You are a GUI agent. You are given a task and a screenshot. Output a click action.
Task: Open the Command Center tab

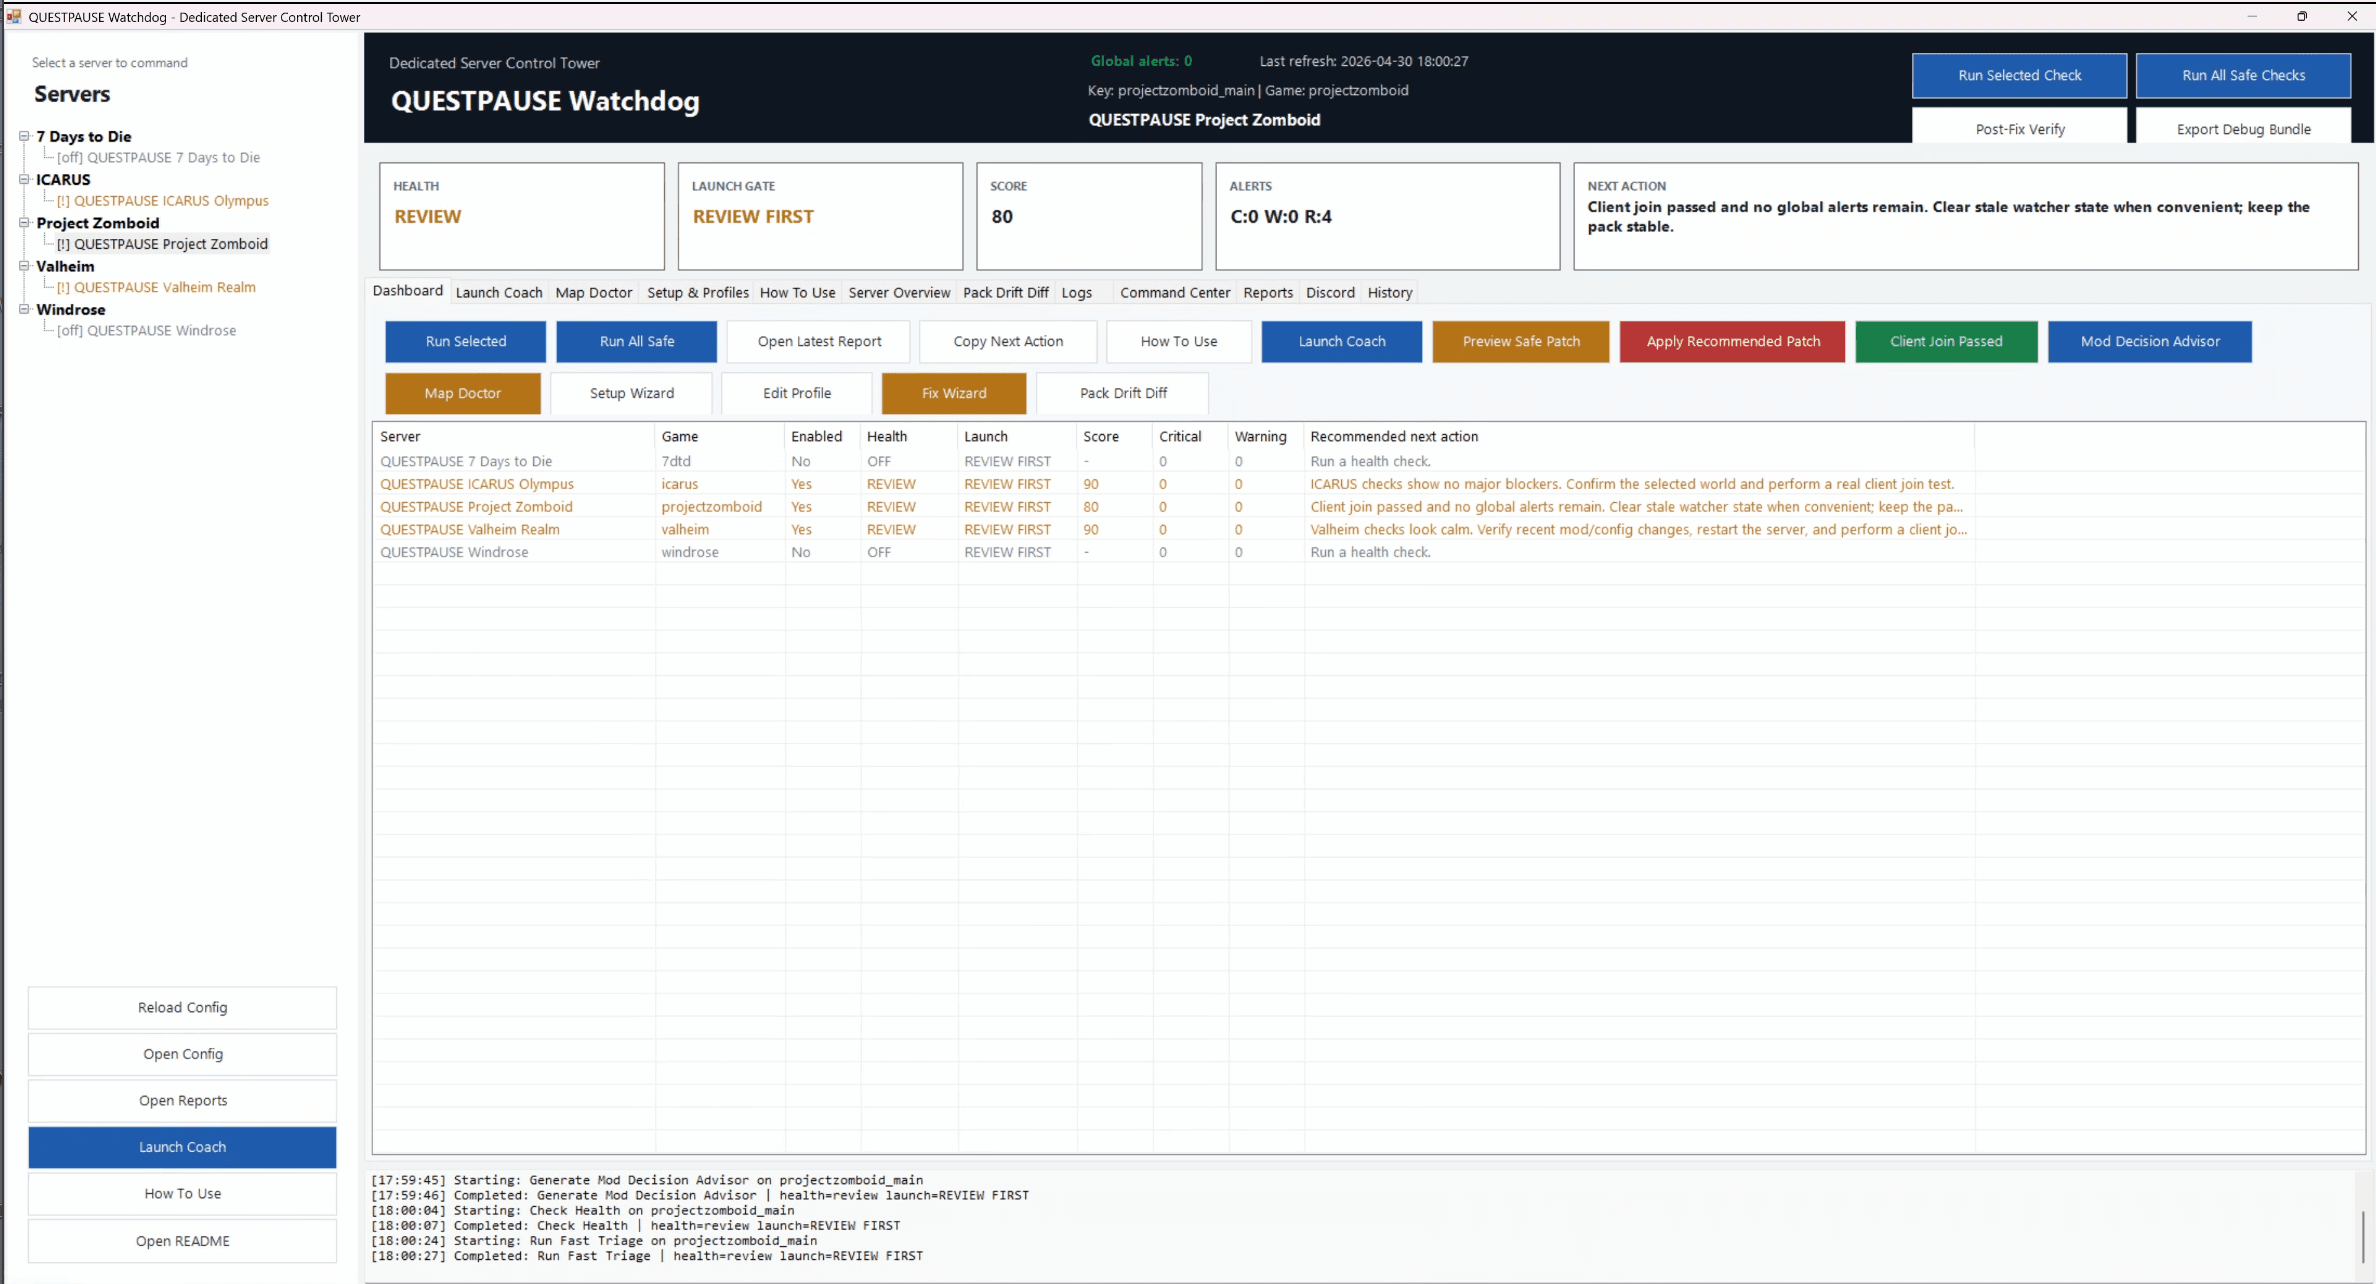click(1175, 292)
